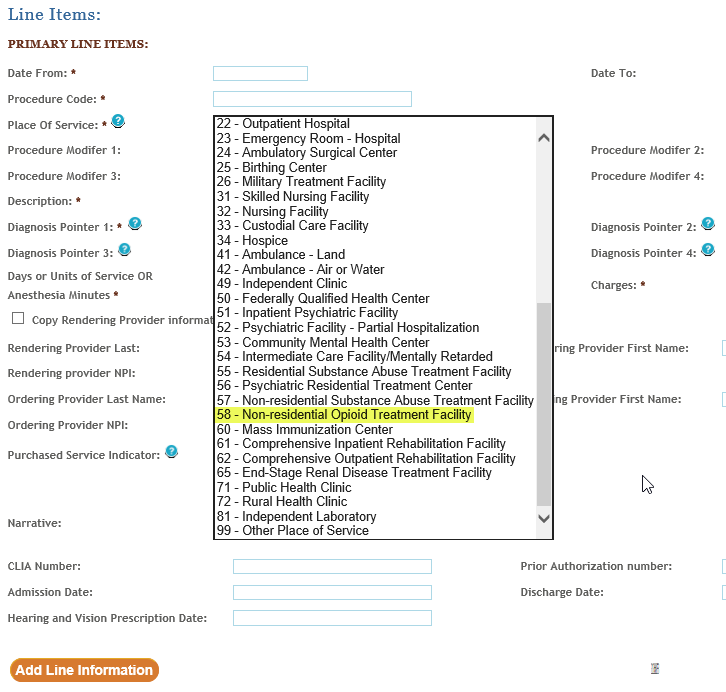Select 32 - Nursing Facility option
Image resolution: width=726 pixels, height=692 pixels.
tap(376, 211)
